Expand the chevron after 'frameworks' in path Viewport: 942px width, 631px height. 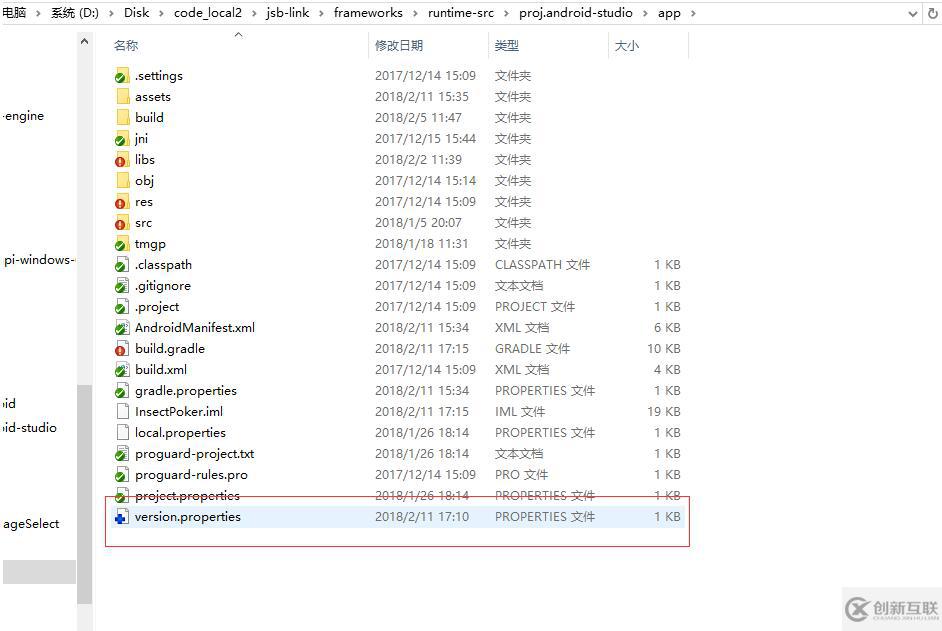(x=415, y=13)
